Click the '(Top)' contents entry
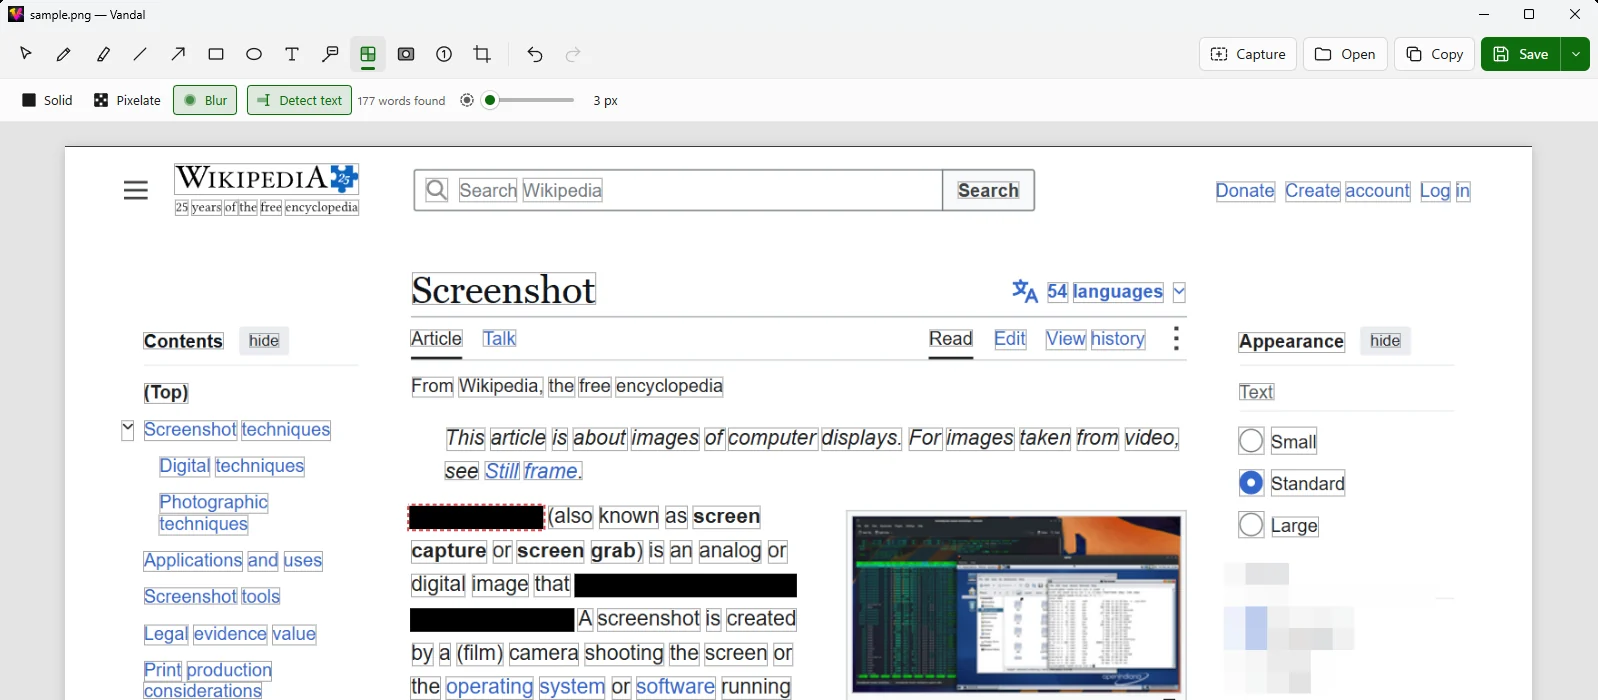The image size is (1598, 700). click(x=166, y=393)
